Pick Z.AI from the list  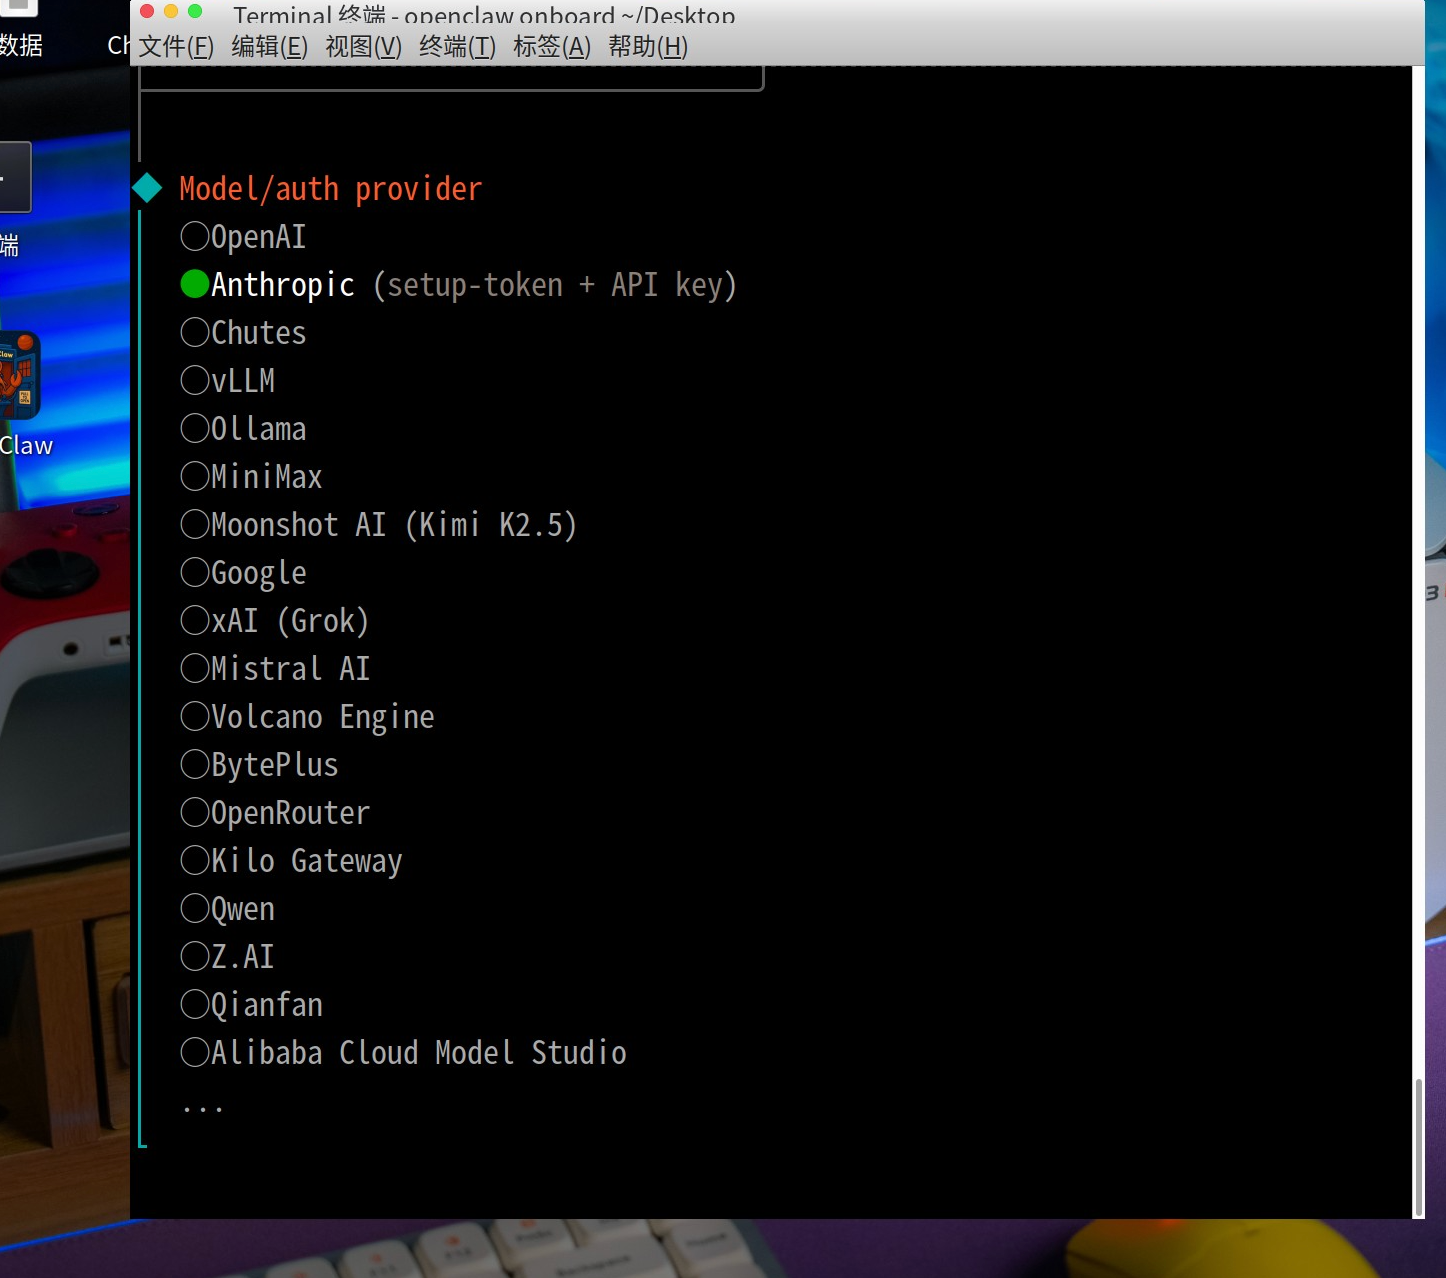pos(227,957)
